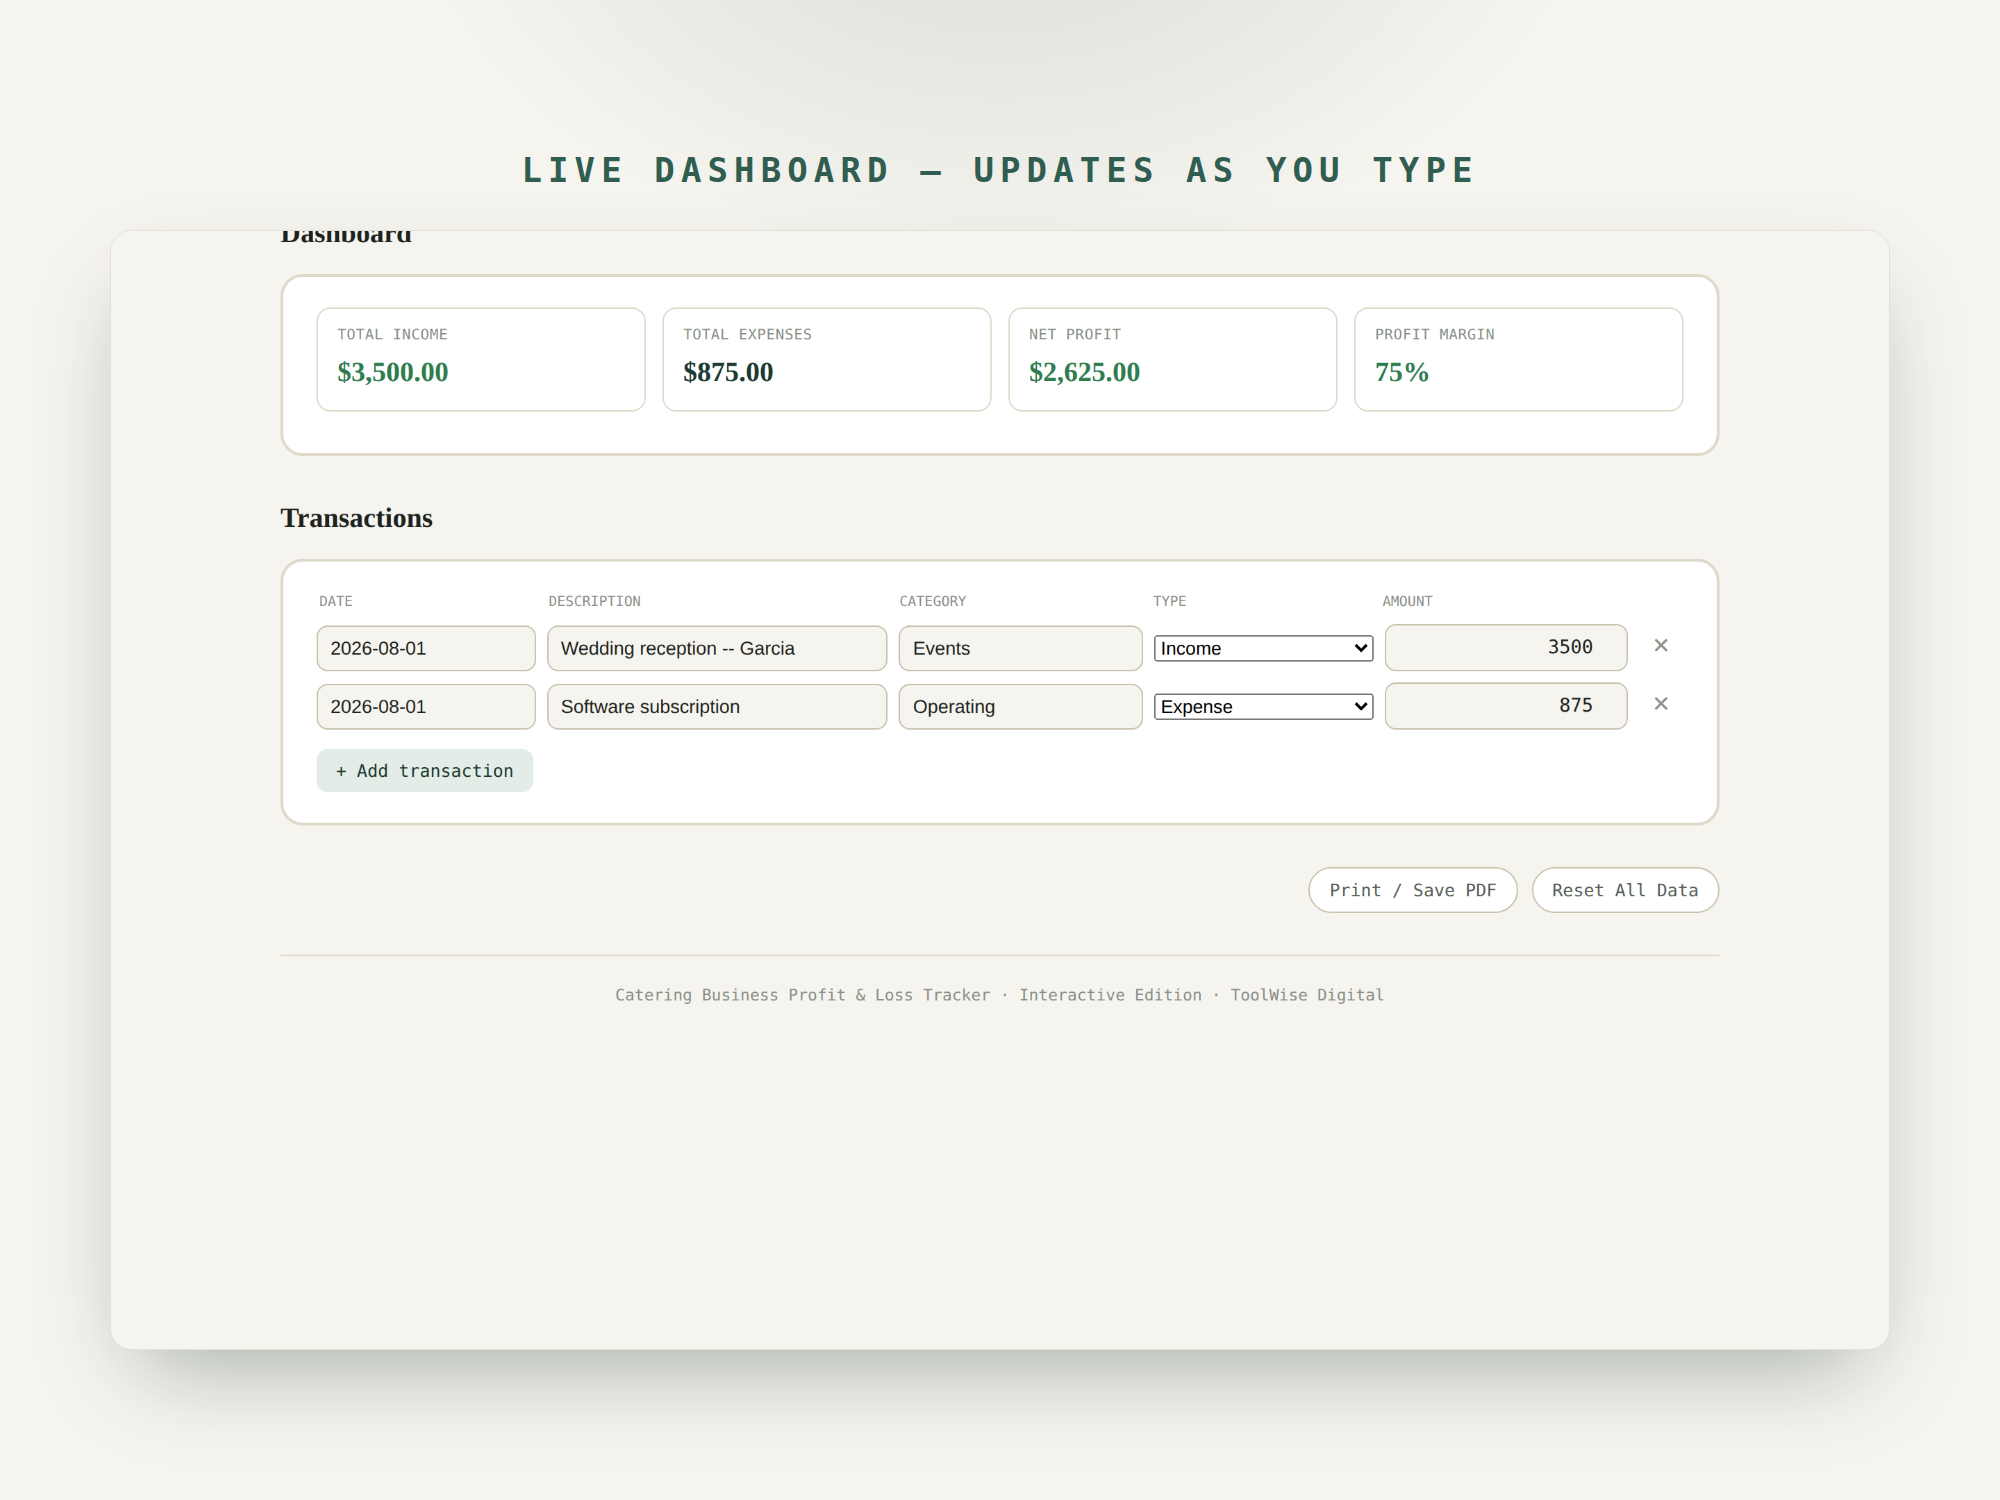The height and width of the screenshot is (1500, 2000).
Task: Remove the Software subscription transaction row
Action: (1661, 704)
